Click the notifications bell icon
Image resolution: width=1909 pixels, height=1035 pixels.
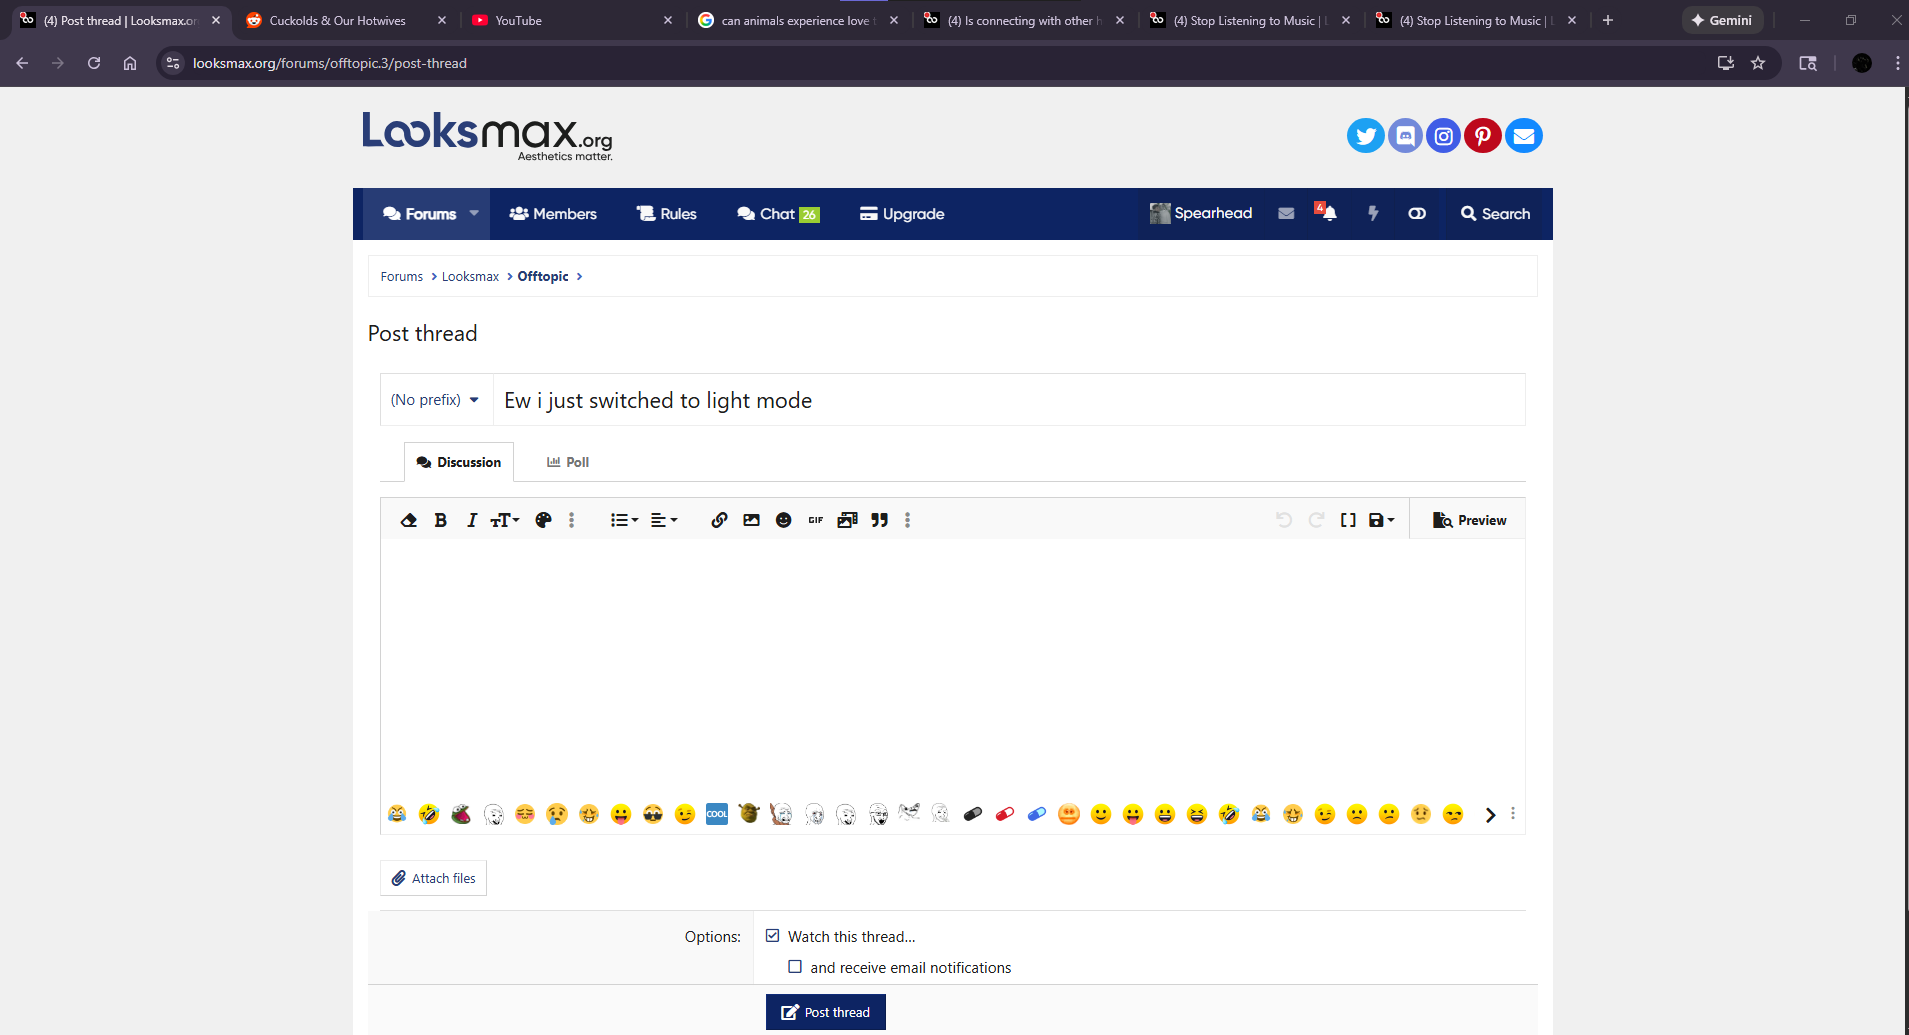click(1328, 213)
